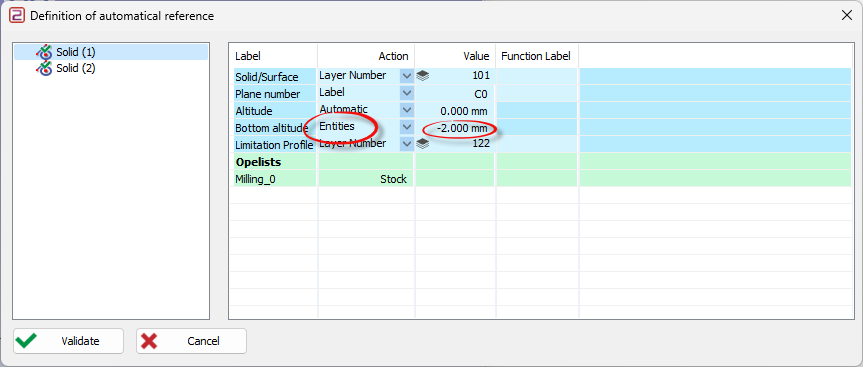Click the Milling_0 Stock action cell
The height and width of the screenshot is (367, 863).
366,179
